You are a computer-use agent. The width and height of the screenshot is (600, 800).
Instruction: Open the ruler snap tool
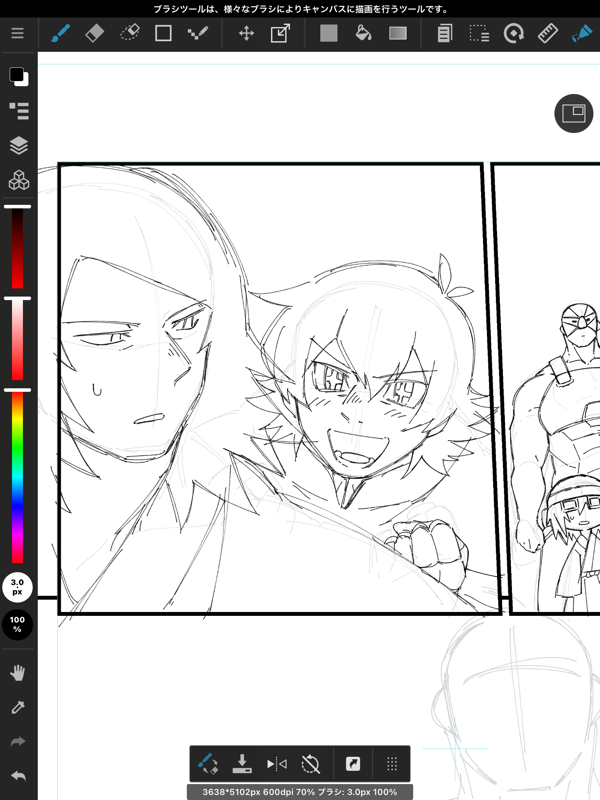point(547,33)
